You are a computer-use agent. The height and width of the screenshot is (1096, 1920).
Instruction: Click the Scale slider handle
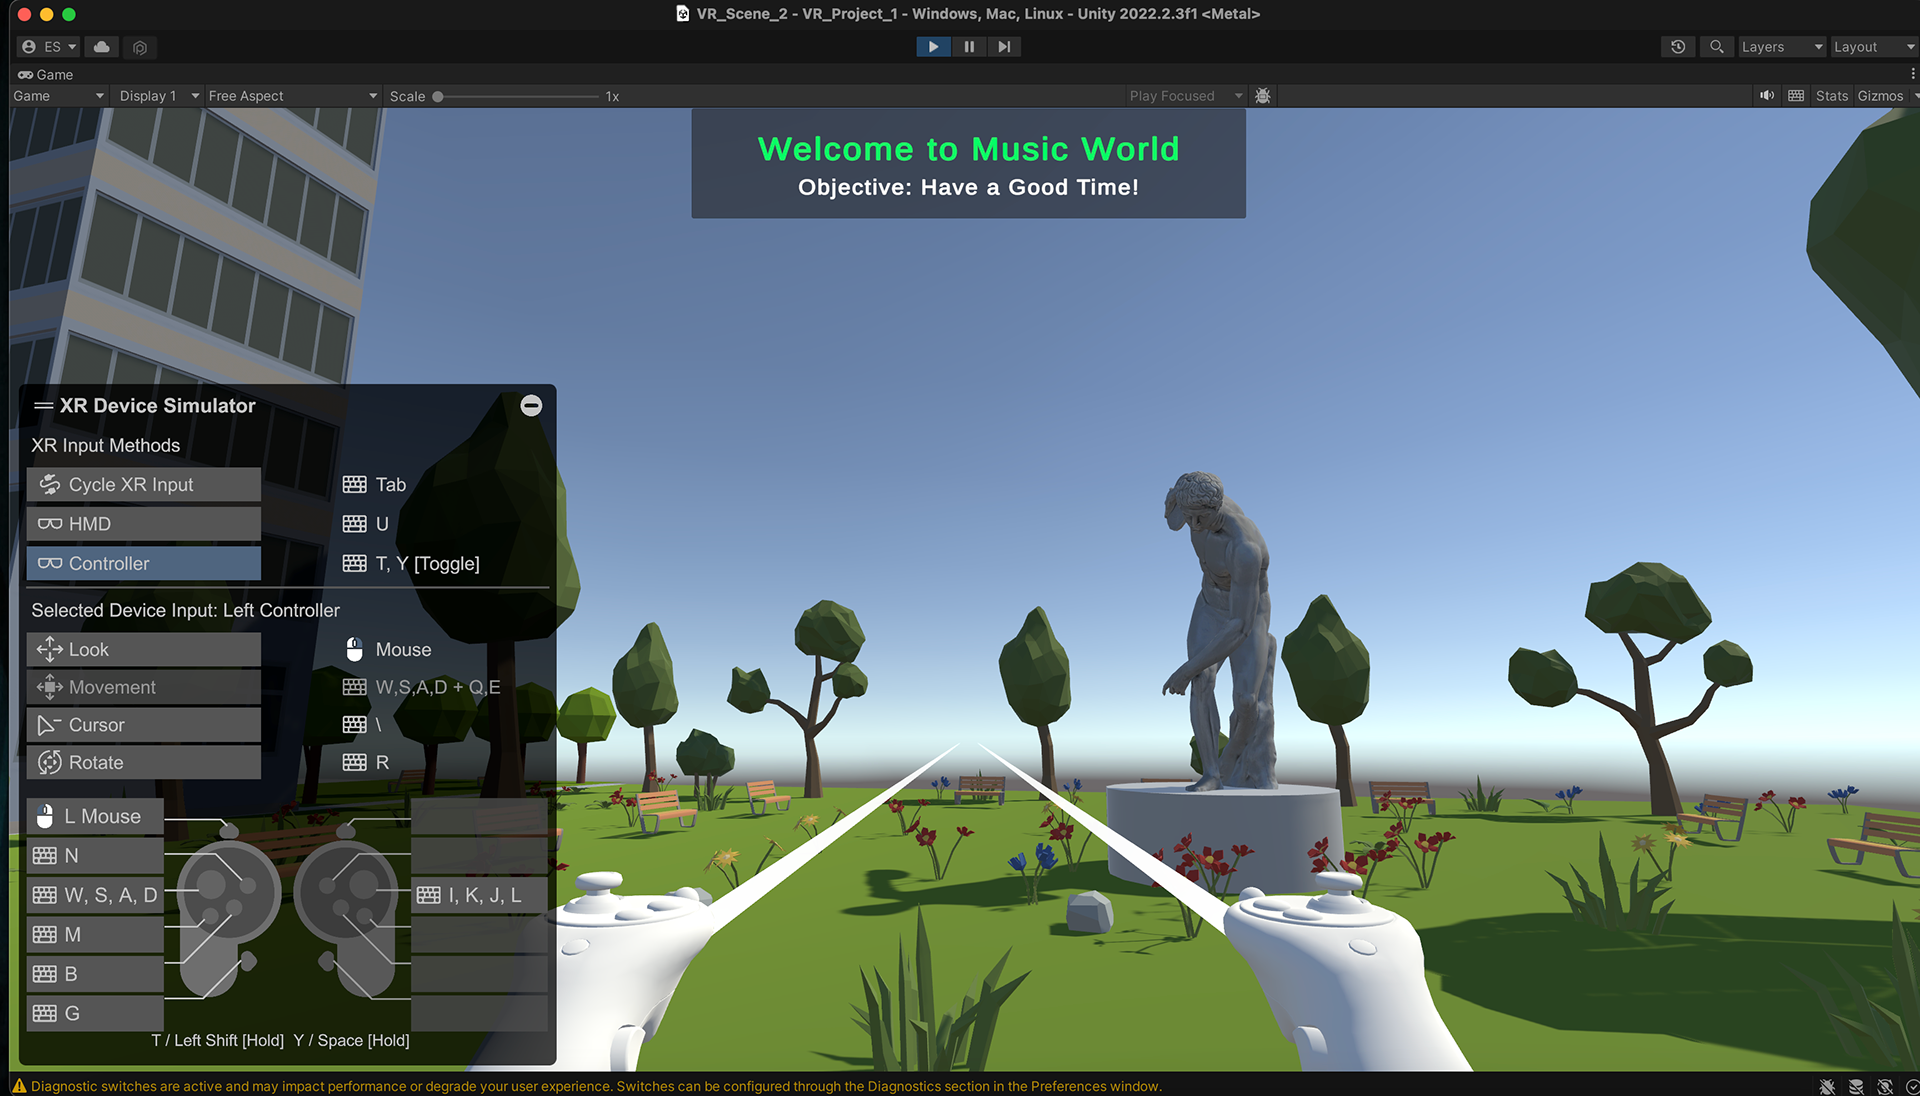[438, 97]
